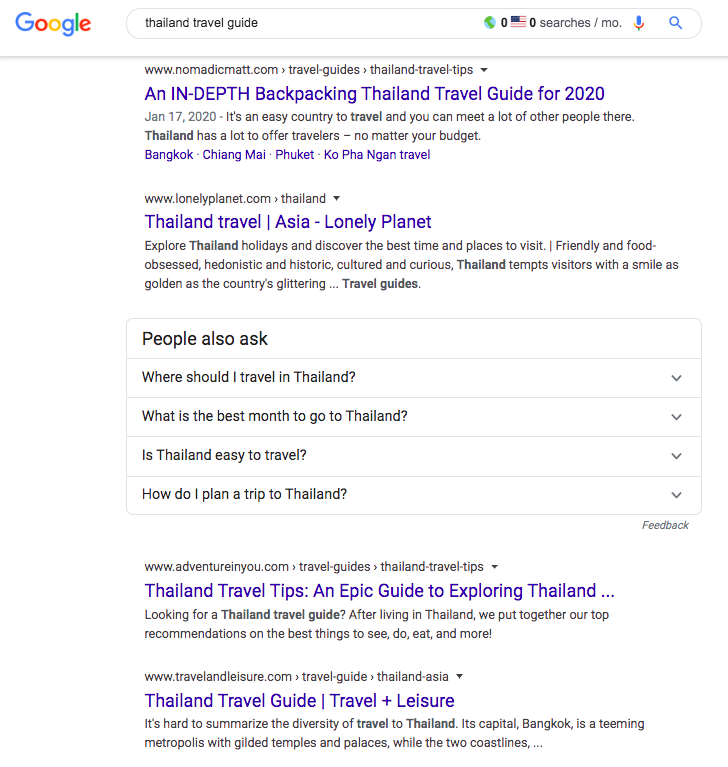This screenshot has width=728, height=767.
Task: Click the Bangkok sitelink
Action: (169, 155)
